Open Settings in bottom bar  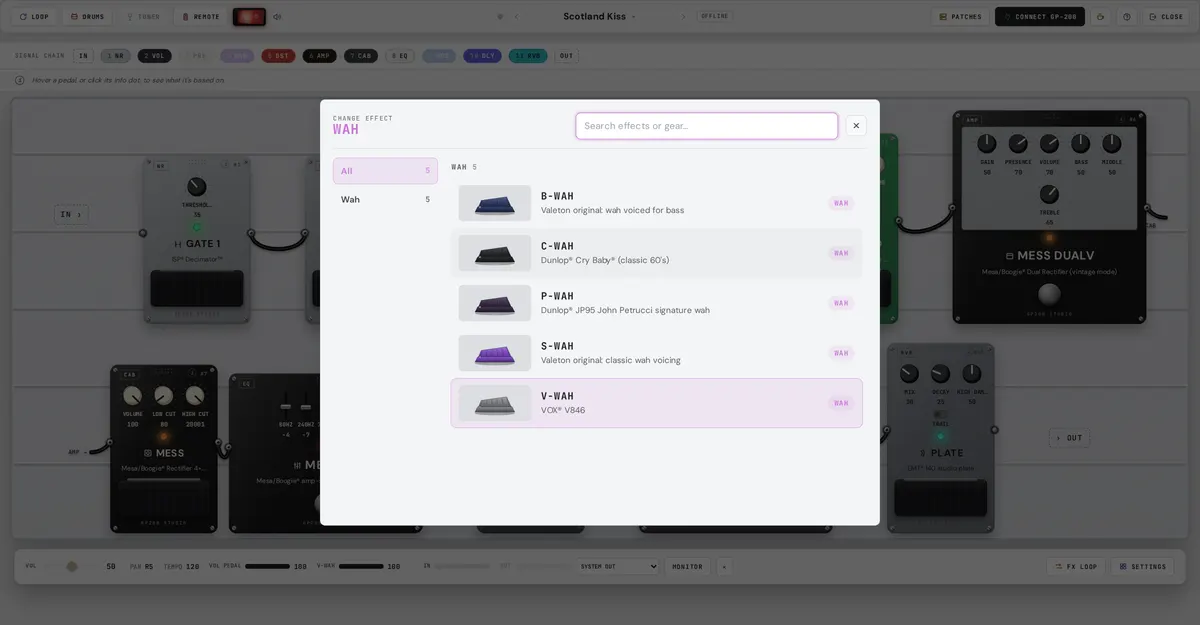[x=1142, y=566]
